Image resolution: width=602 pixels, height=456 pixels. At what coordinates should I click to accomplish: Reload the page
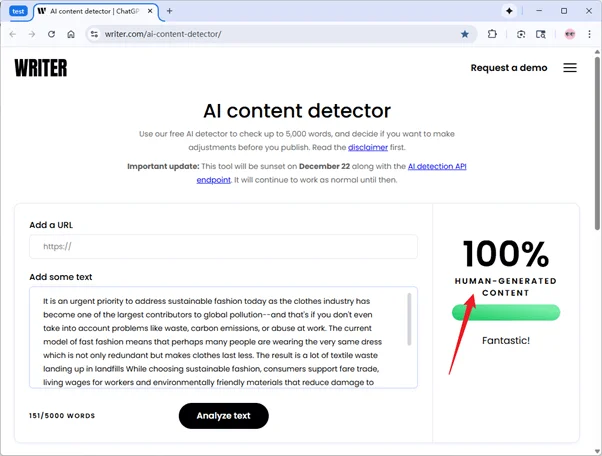click(51, 34)
